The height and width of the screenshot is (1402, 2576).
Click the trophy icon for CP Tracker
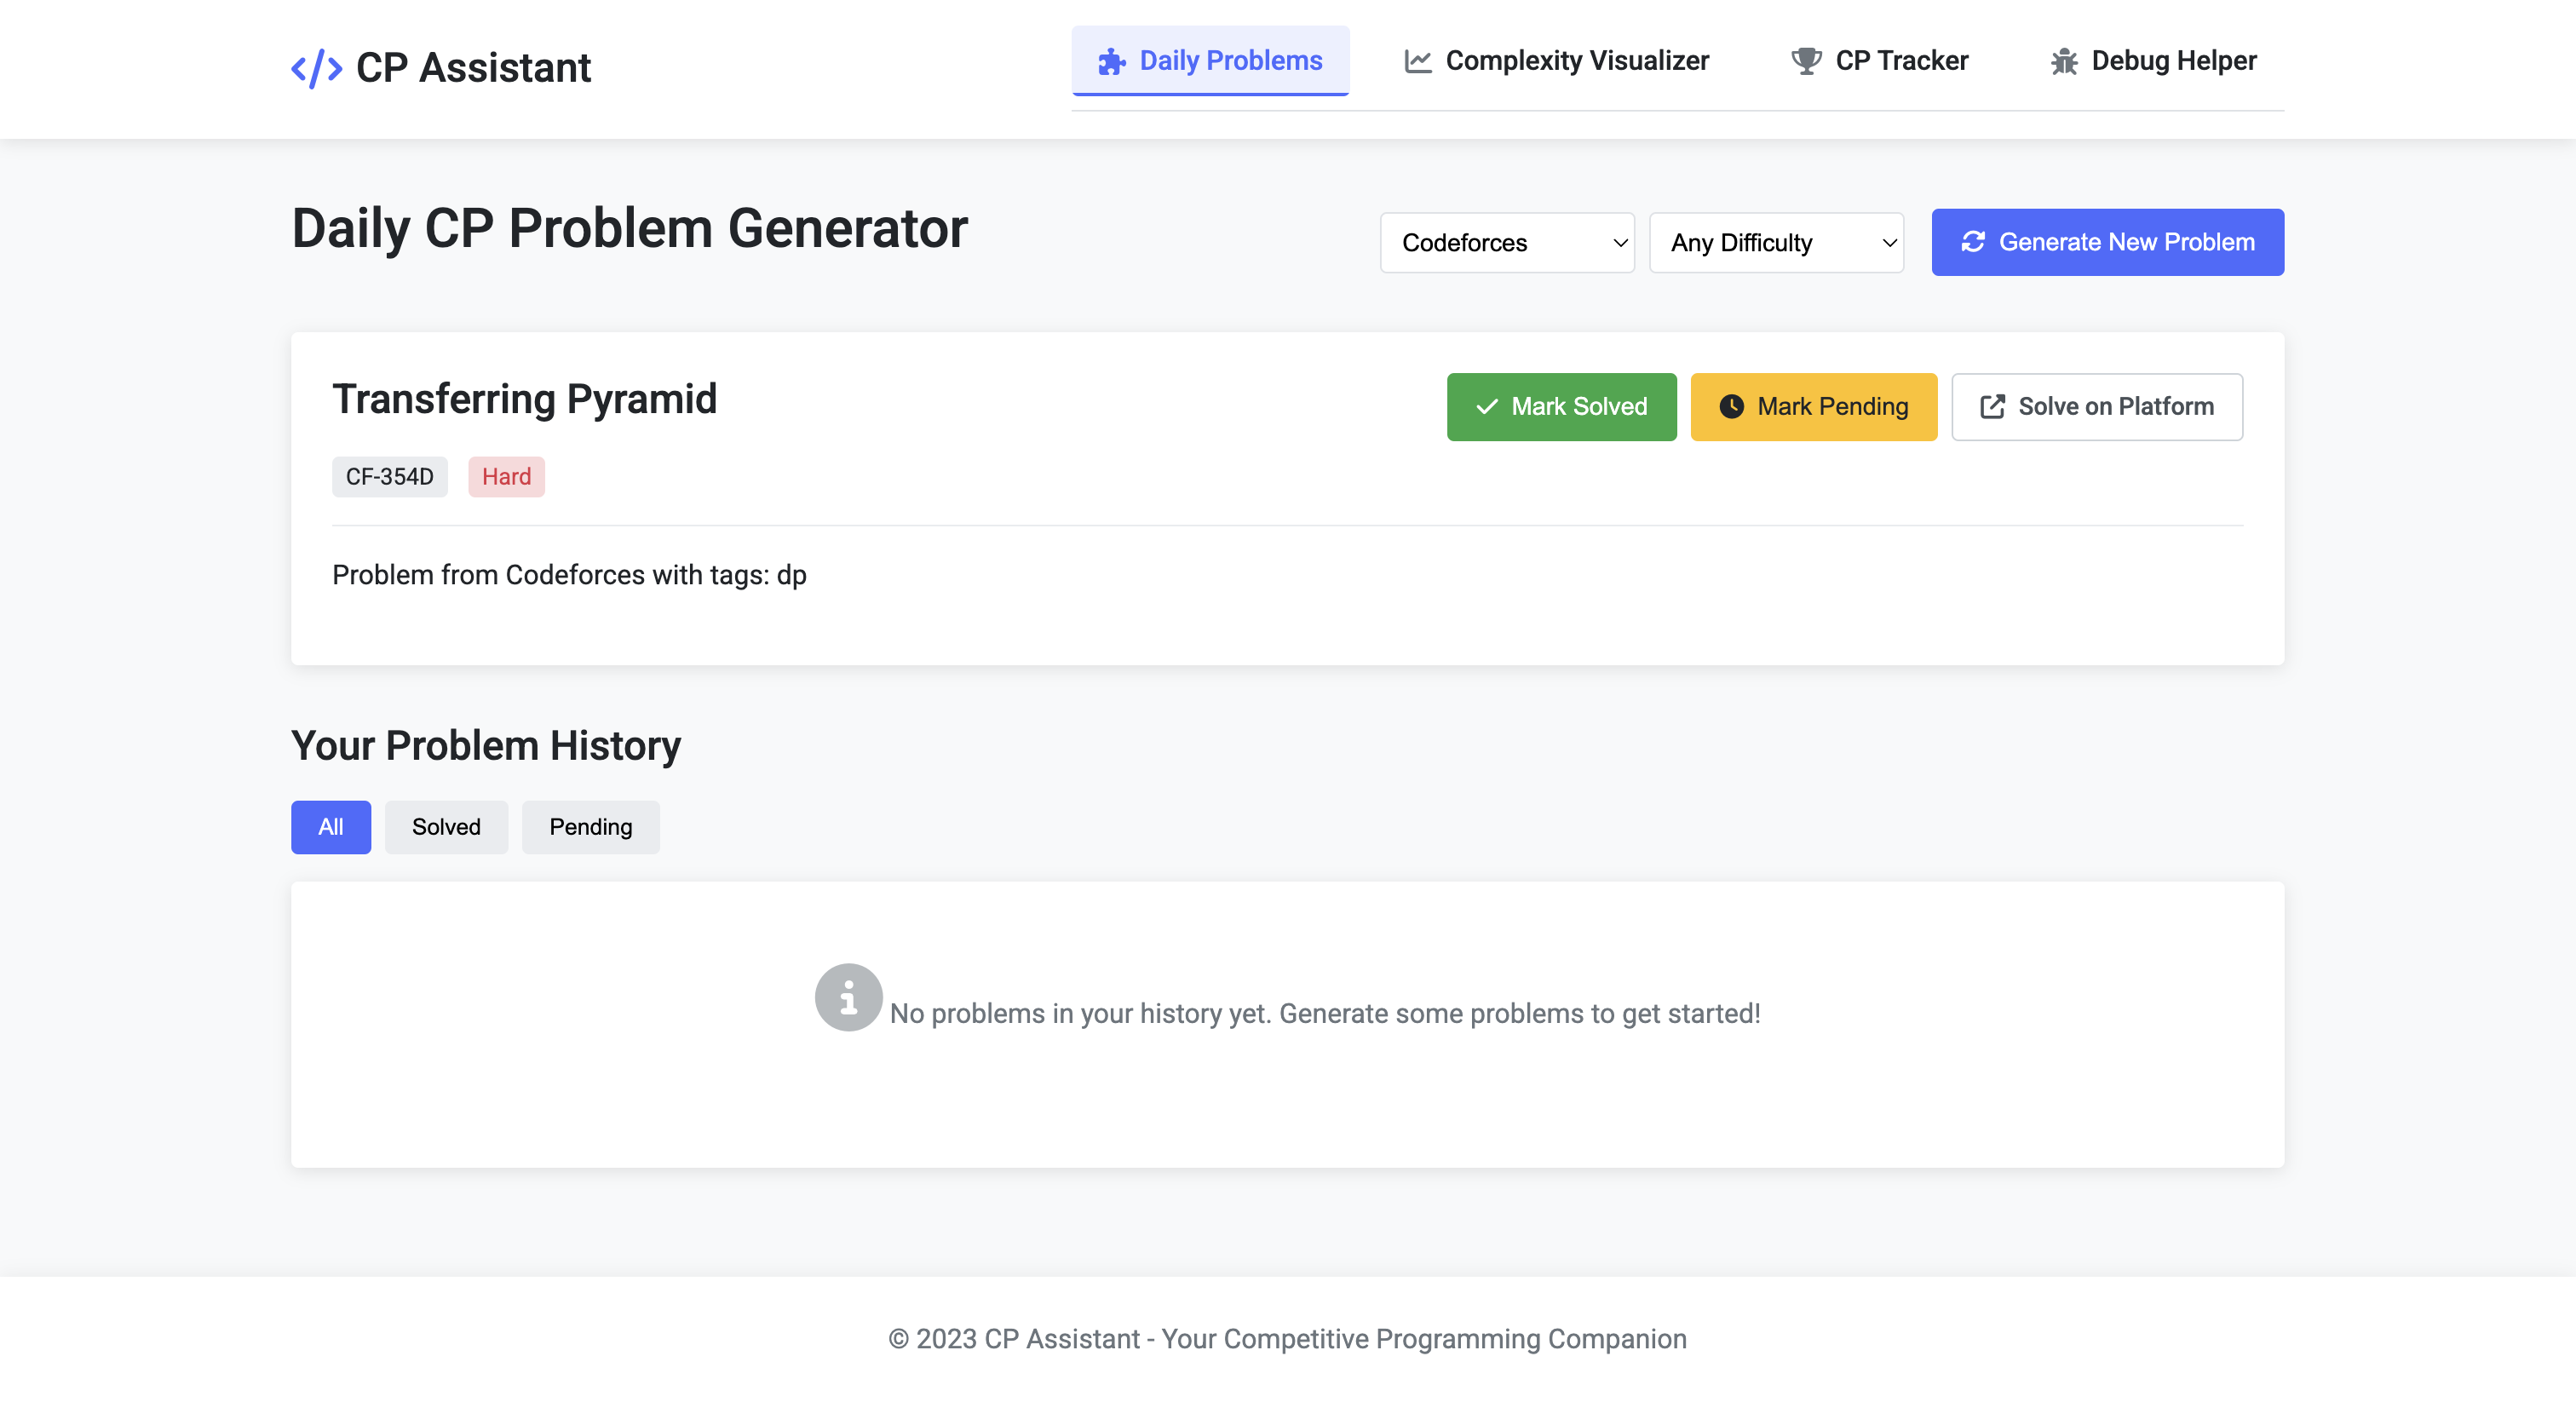click(1805, 62)
